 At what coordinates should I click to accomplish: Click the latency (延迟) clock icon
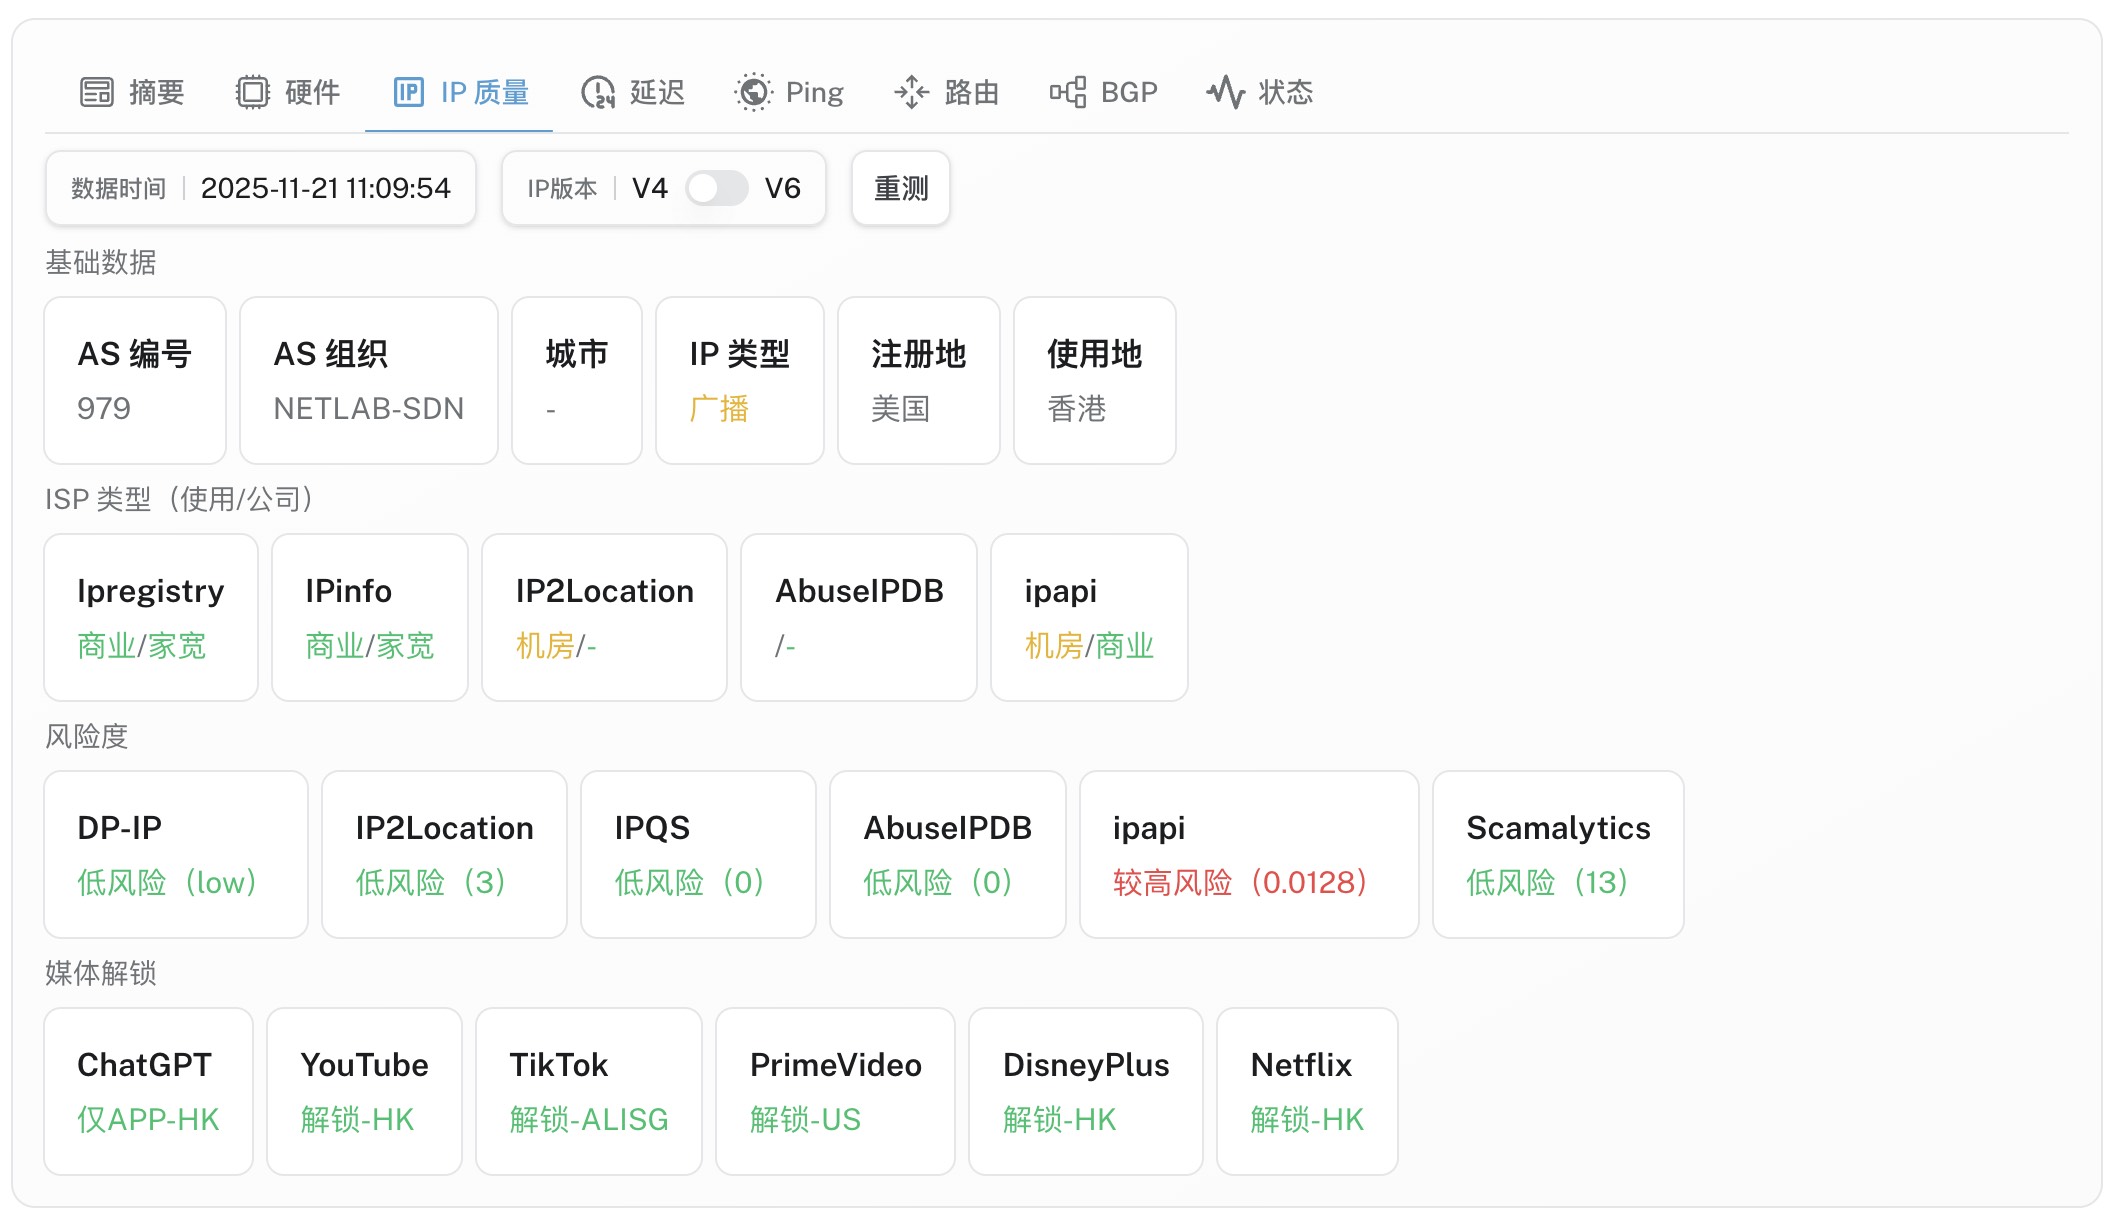598,92
